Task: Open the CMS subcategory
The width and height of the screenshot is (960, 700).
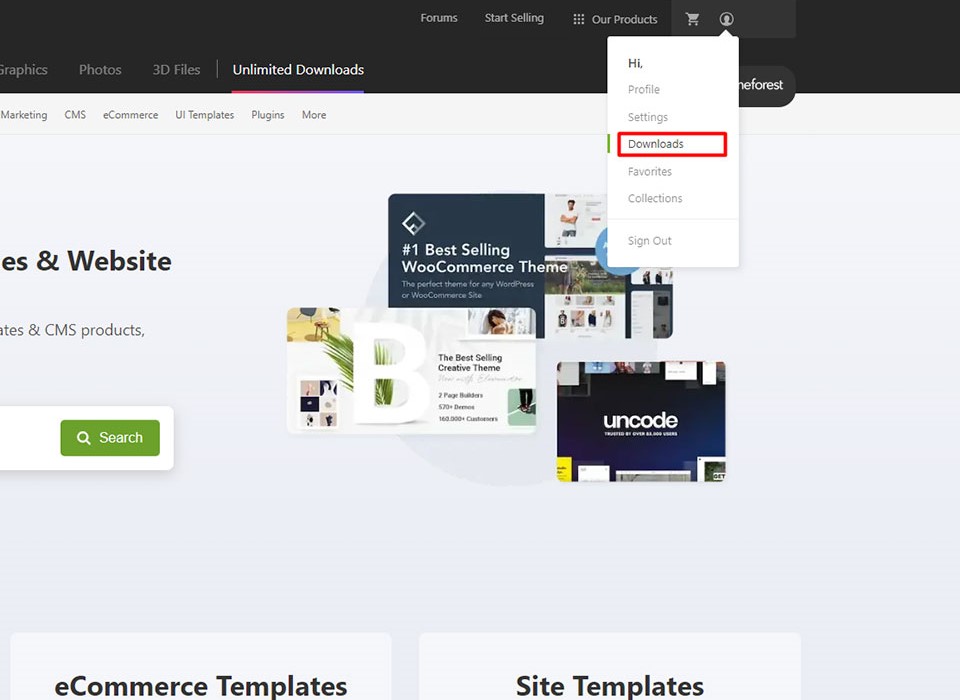Action: (x=75, y=115)
